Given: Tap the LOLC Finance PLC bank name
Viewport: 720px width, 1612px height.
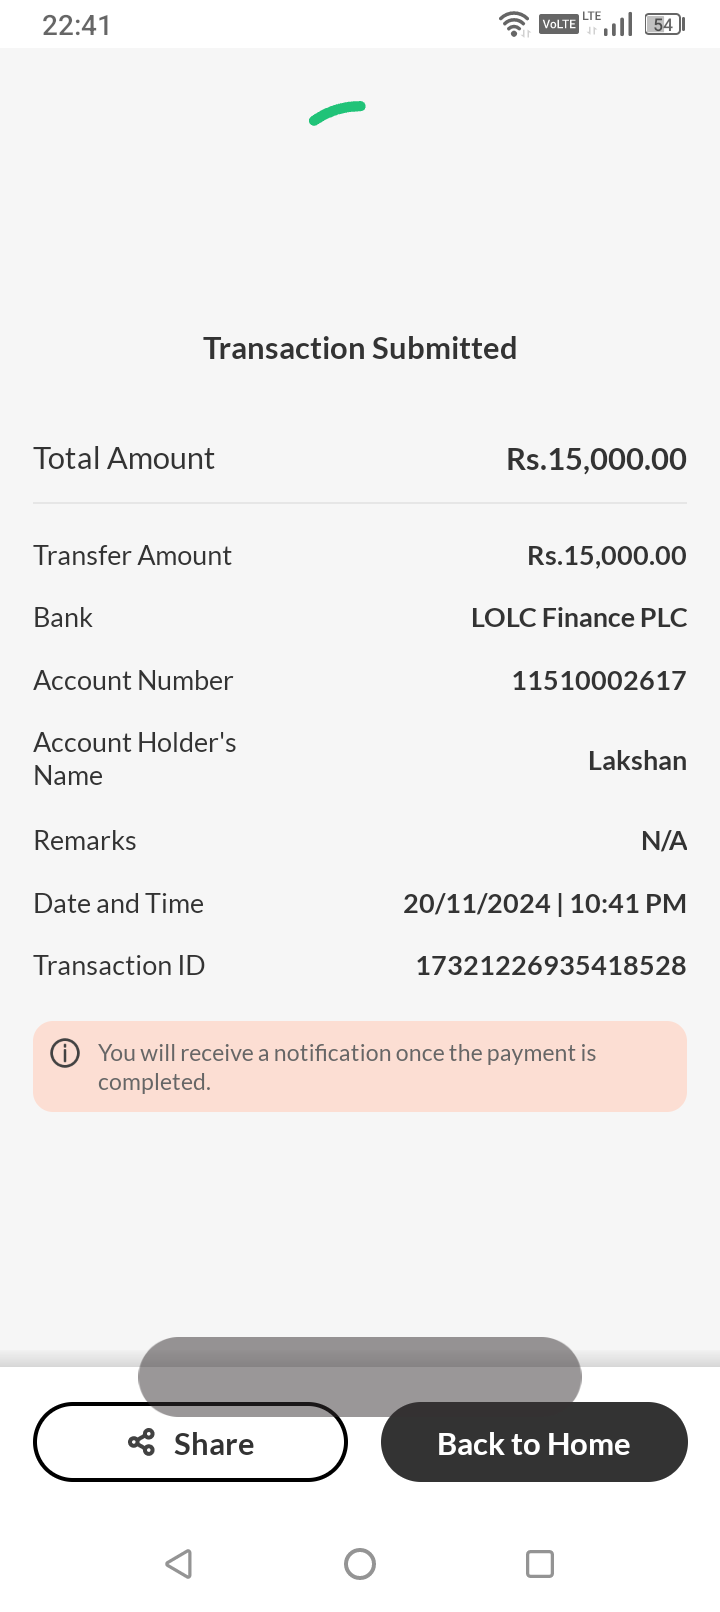Looking at the screenshot, I should click(x=579, y=617).
